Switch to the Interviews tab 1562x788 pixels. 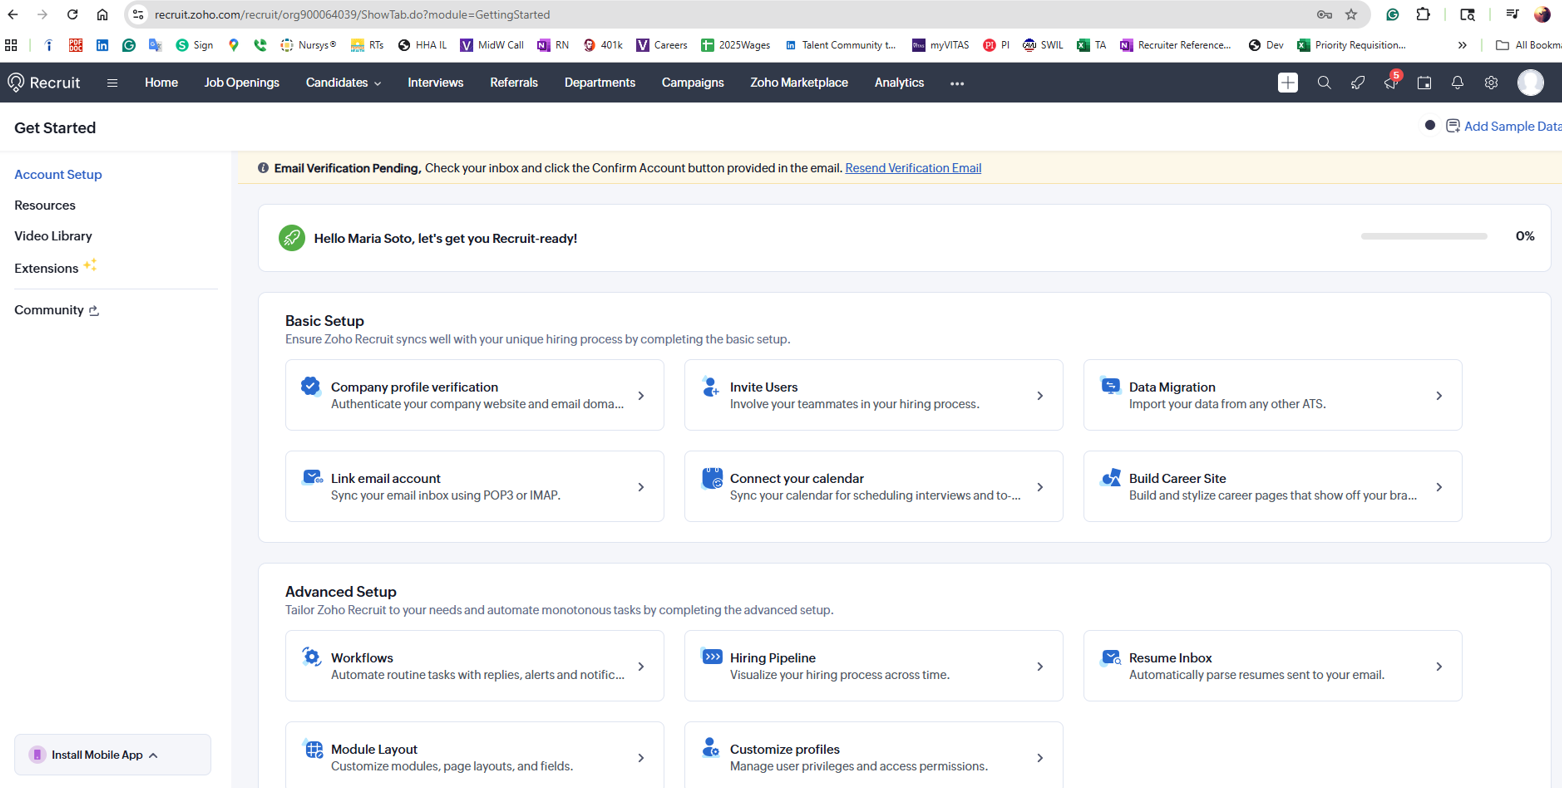click(x=435, y=83)
